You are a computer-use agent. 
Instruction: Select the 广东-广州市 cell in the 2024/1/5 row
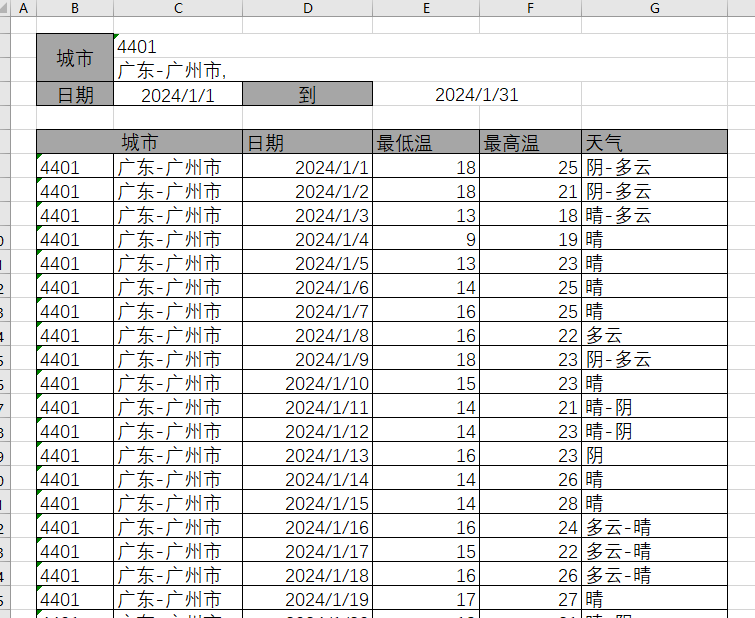tap(178, 263)
